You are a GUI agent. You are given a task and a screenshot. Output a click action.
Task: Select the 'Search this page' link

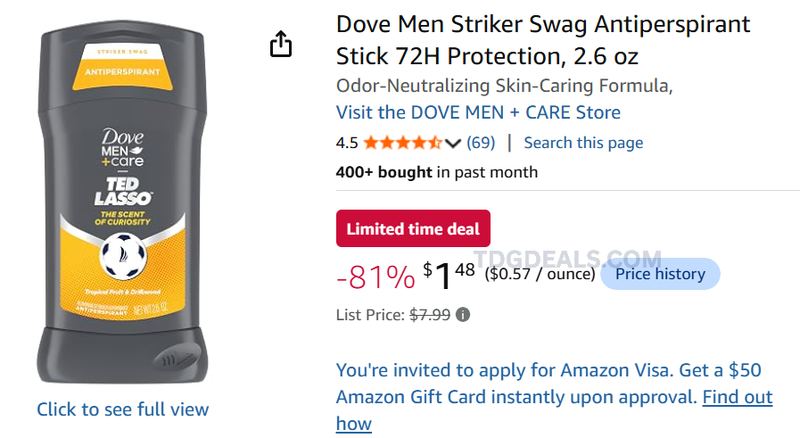pos(583,142)
